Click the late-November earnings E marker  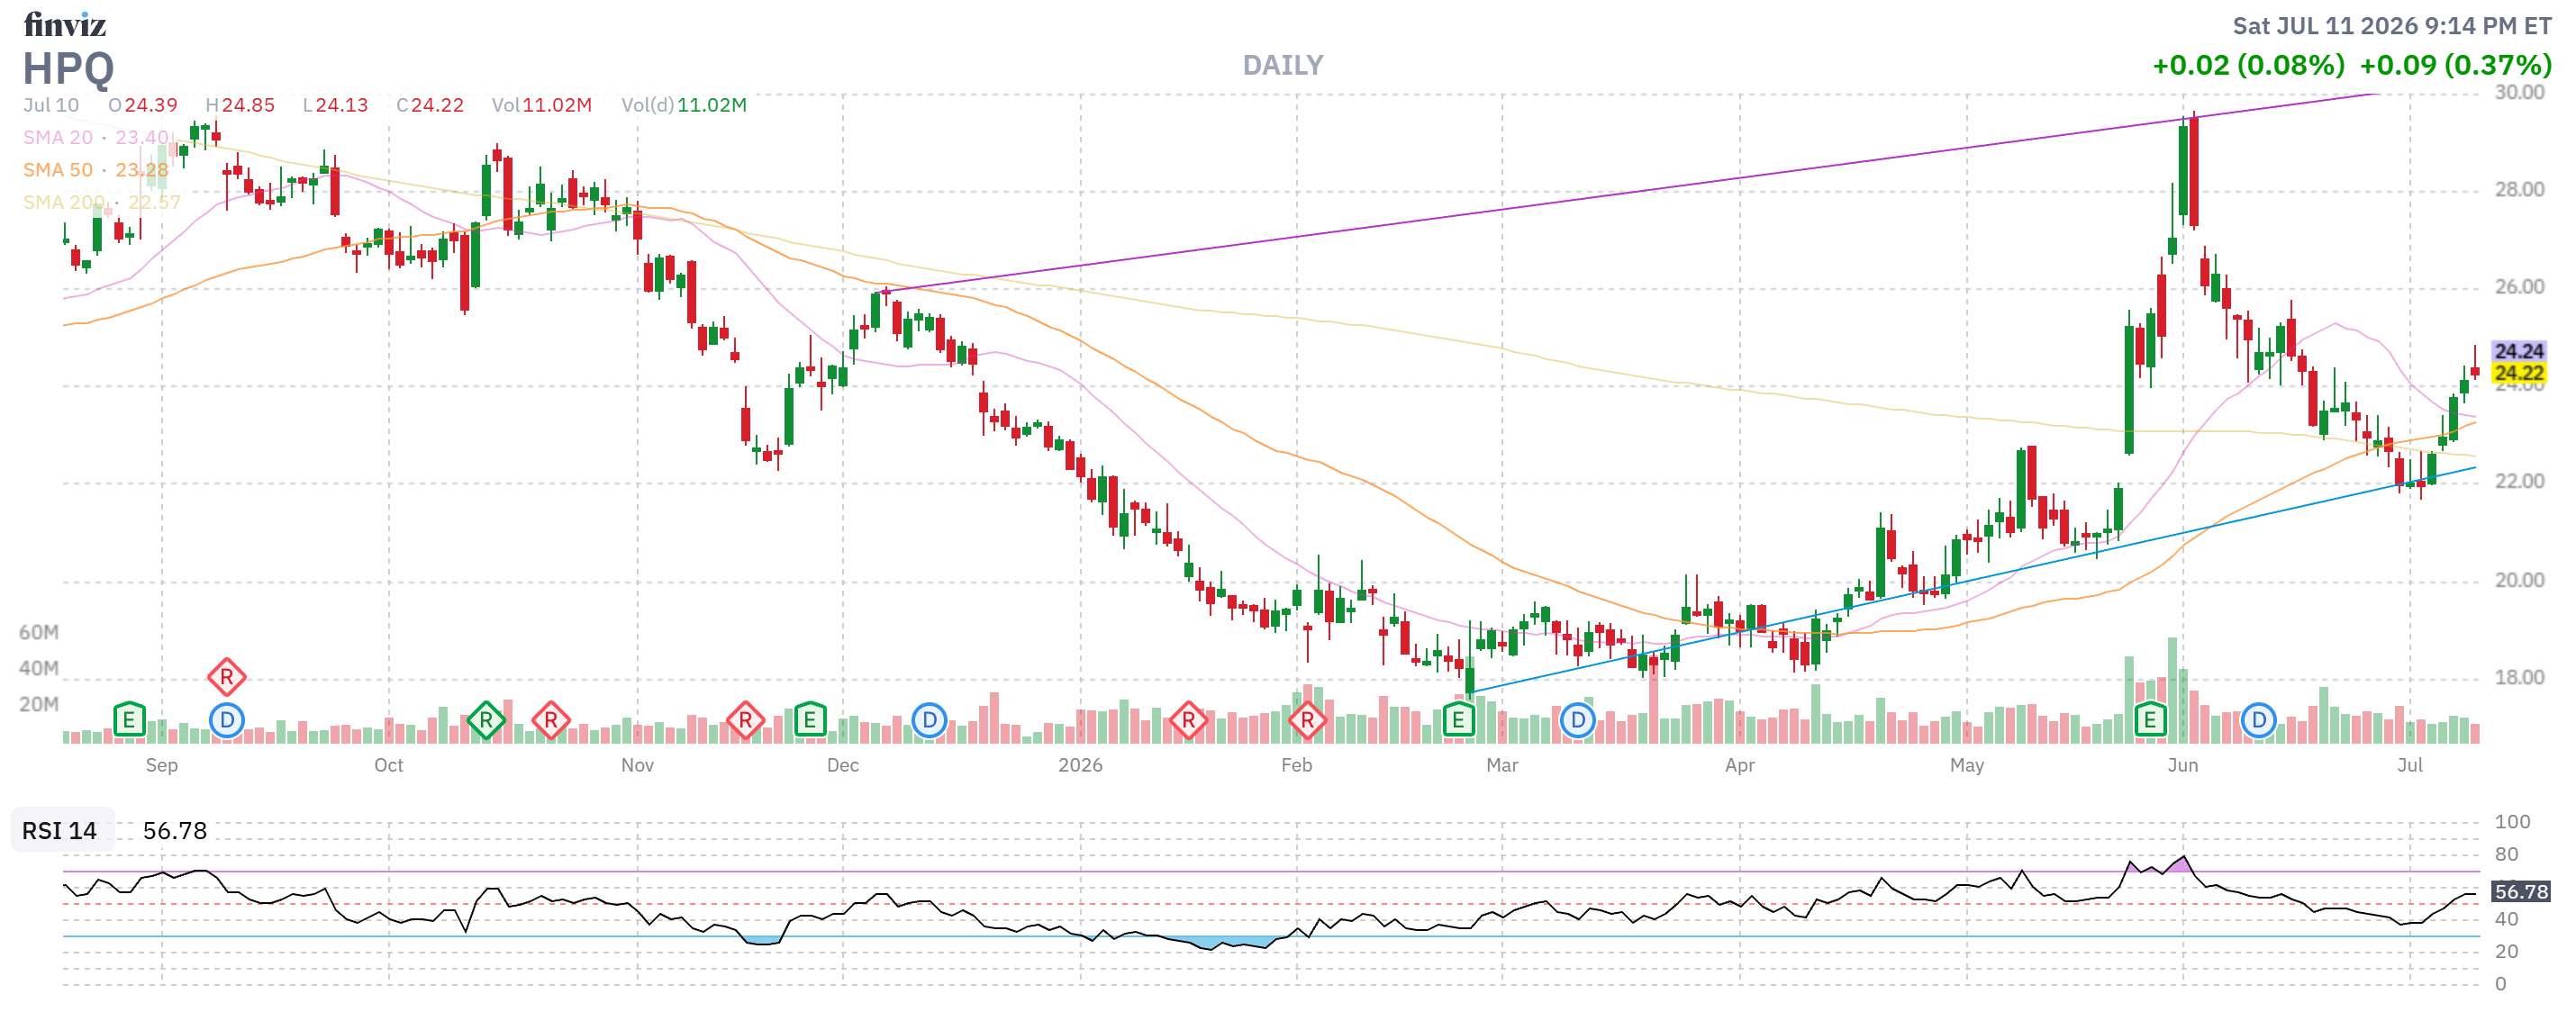810,719
